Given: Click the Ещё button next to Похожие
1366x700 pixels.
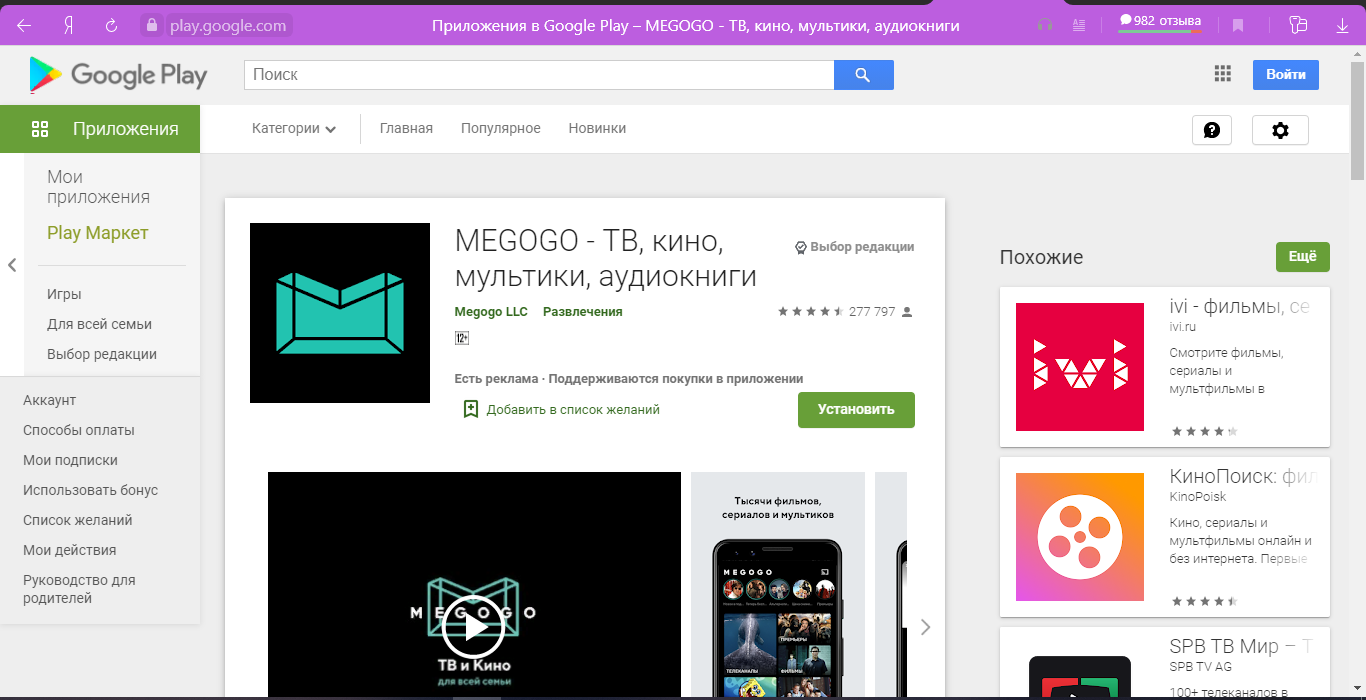Looking at the screenshot, I should coord(1302,257).
